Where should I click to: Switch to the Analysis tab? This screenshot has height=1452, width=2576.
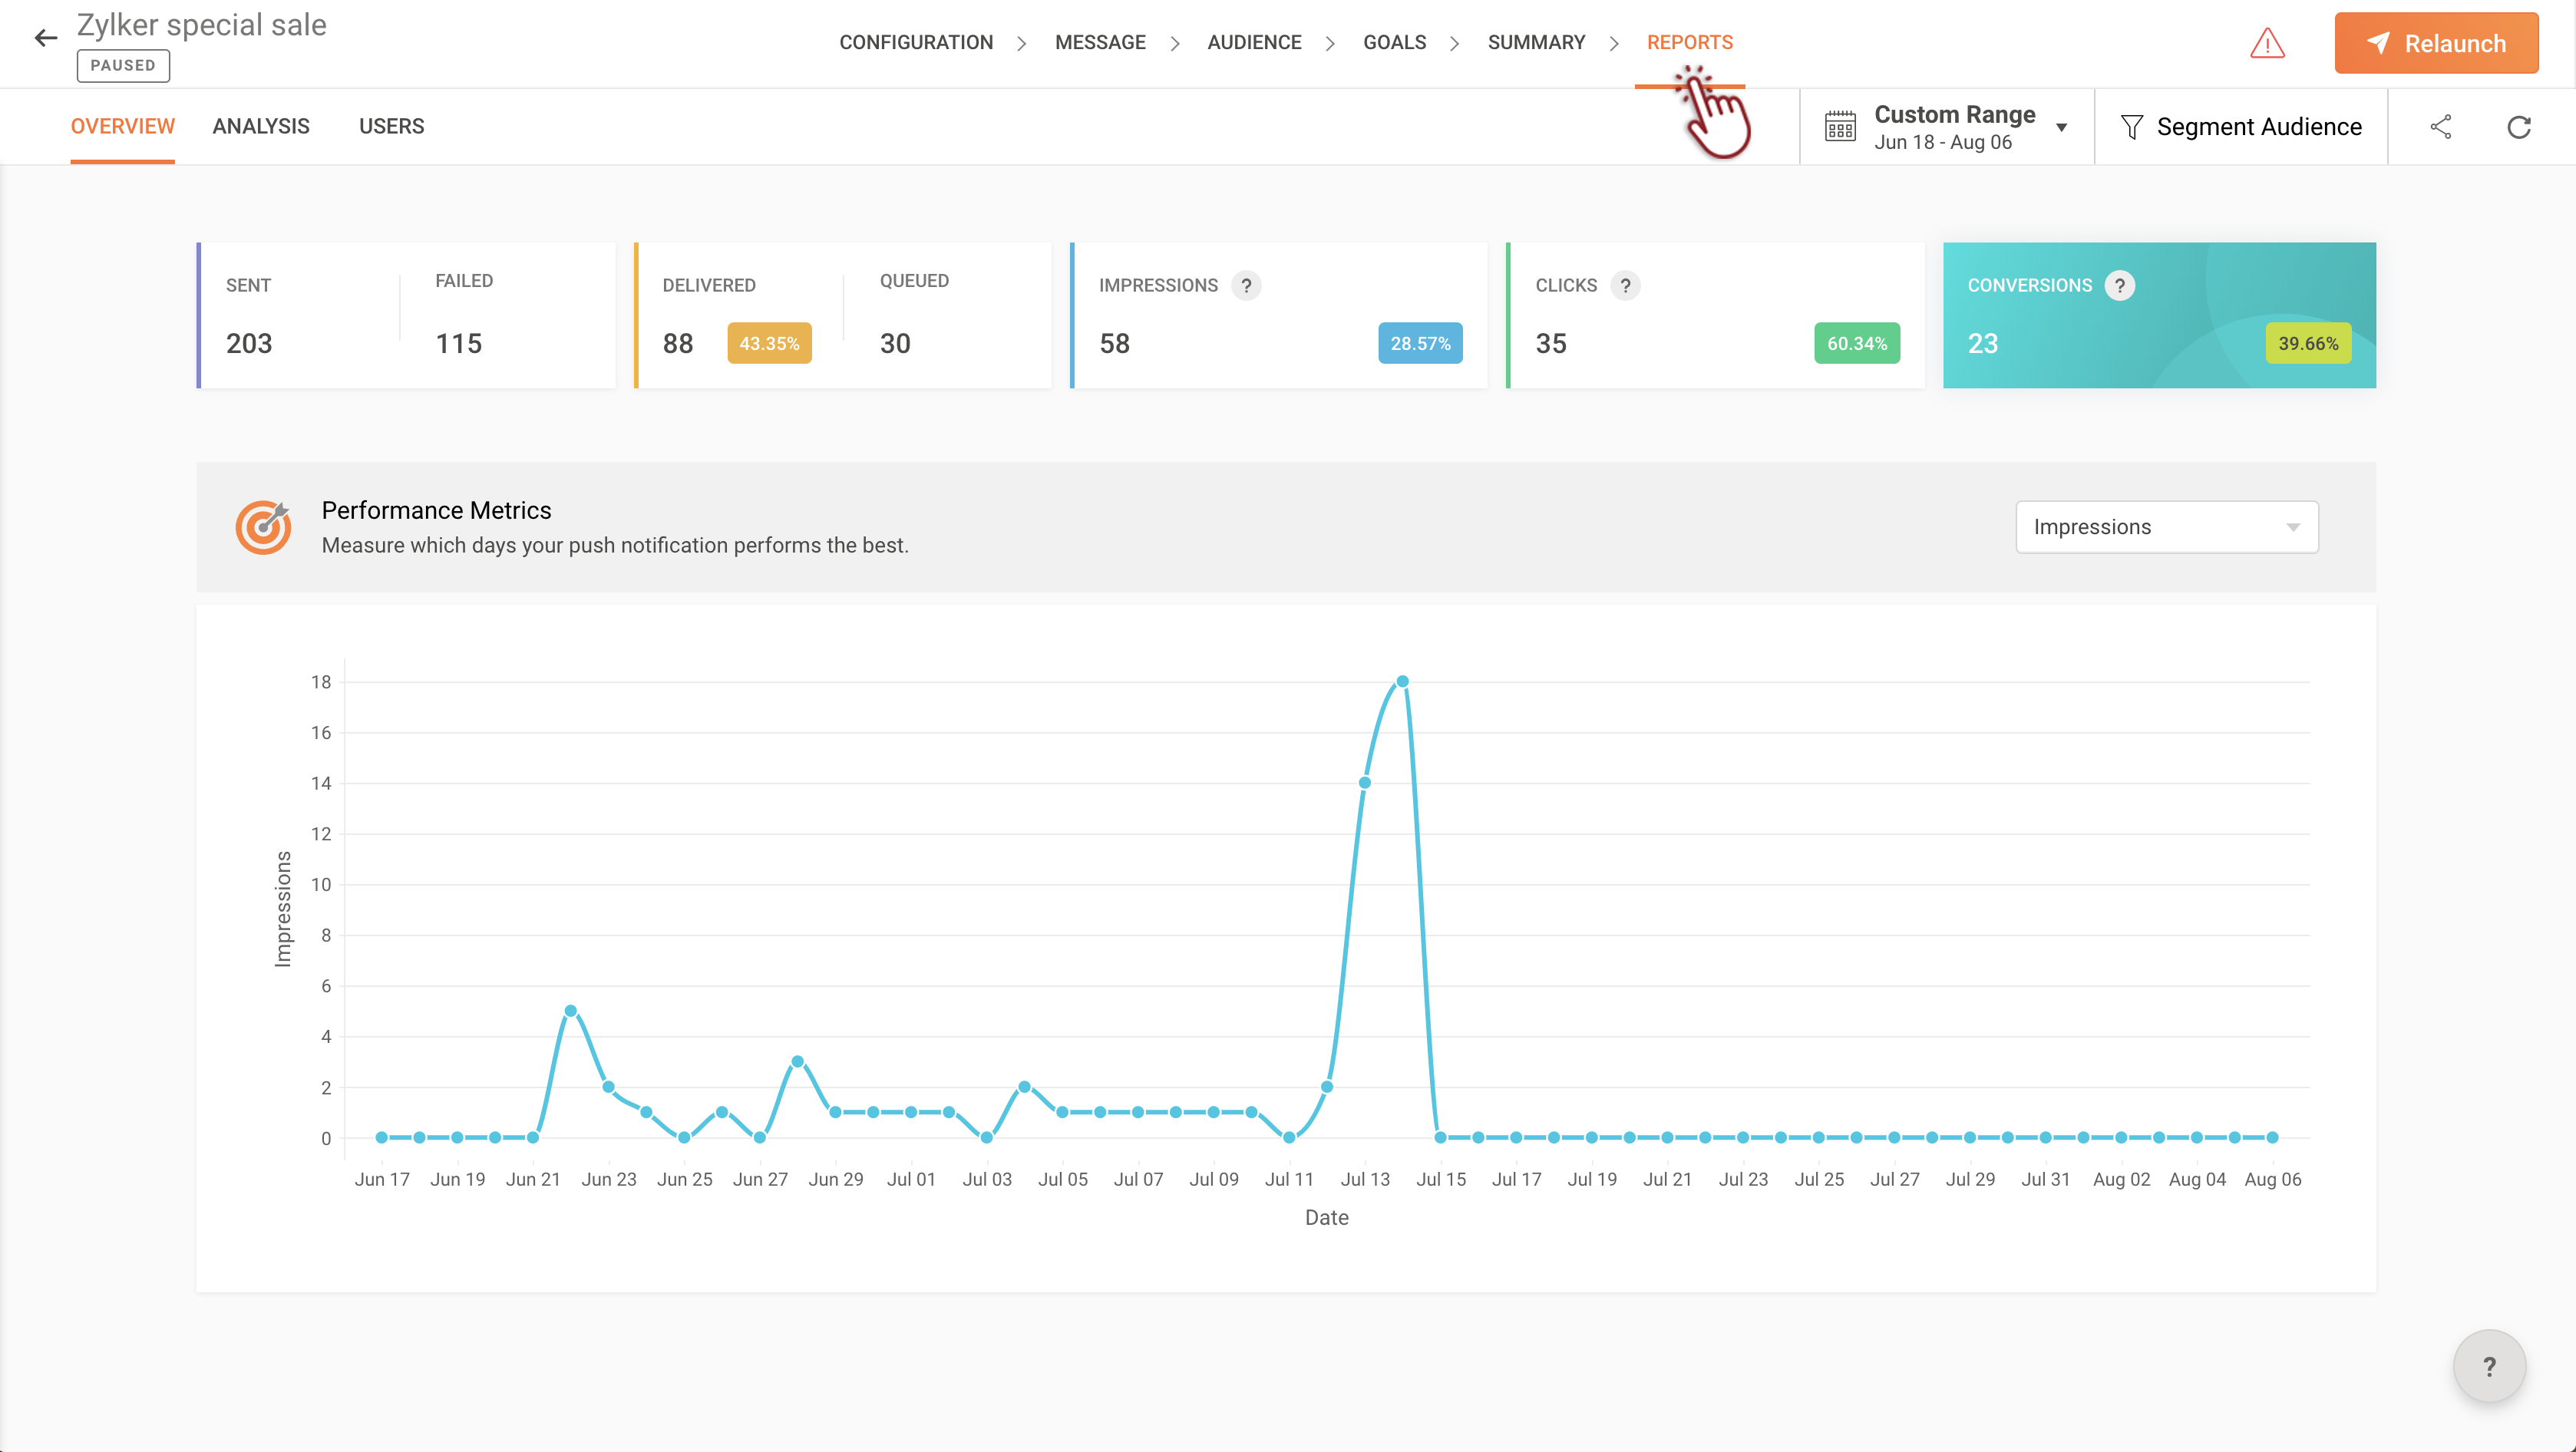[x=261, y=127]
